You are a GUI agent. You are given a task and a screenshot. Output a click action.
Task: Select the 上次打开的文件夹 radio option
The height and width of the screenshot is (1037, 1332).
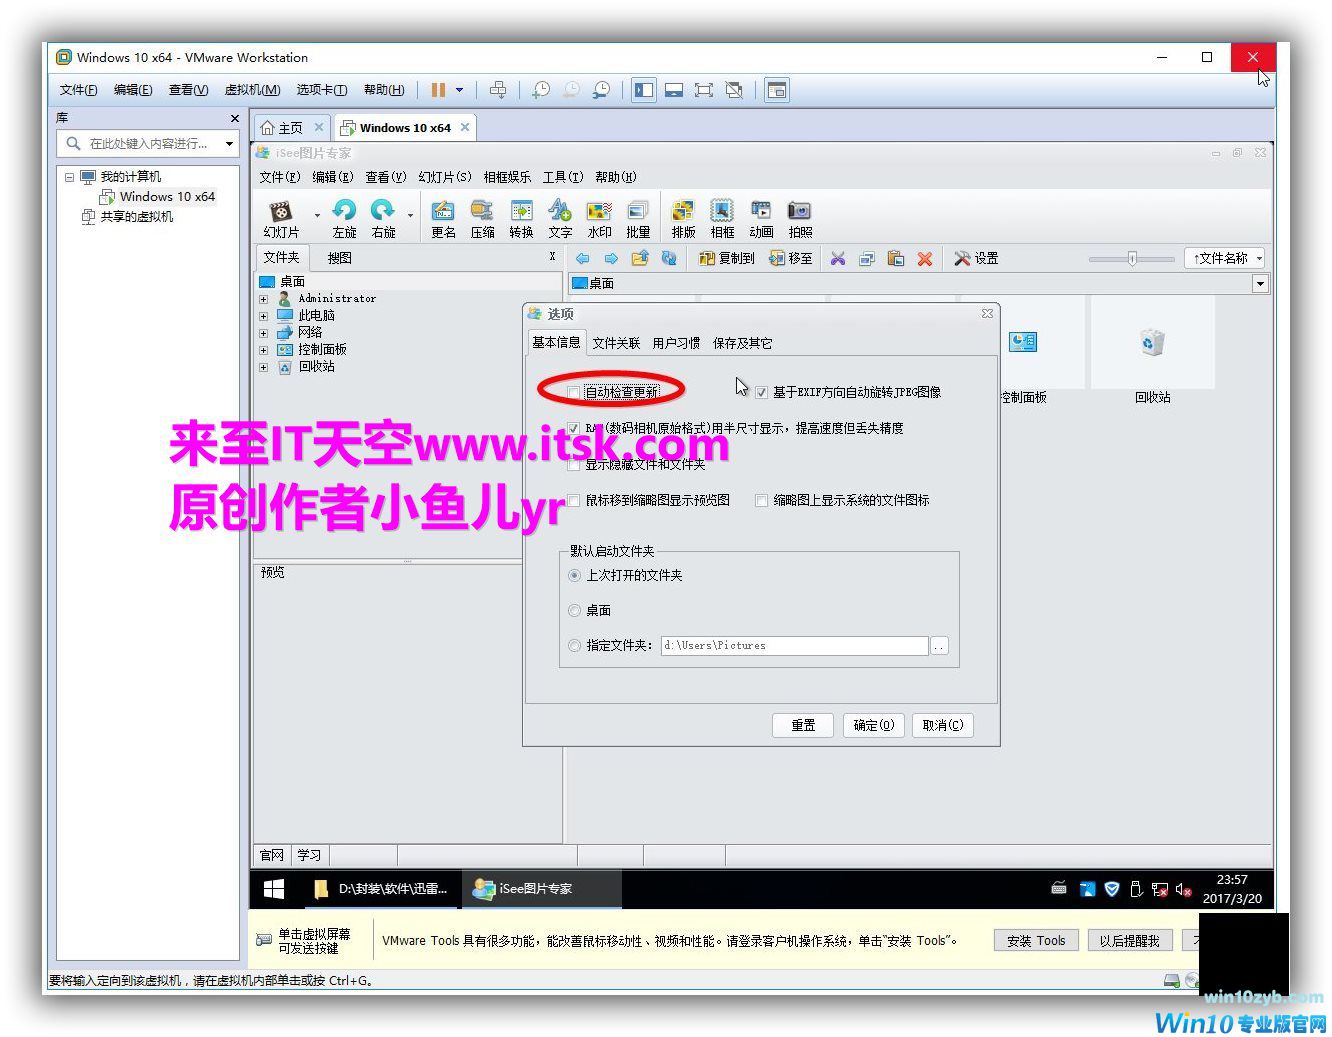pyautogui.click(x=574, y=575)
